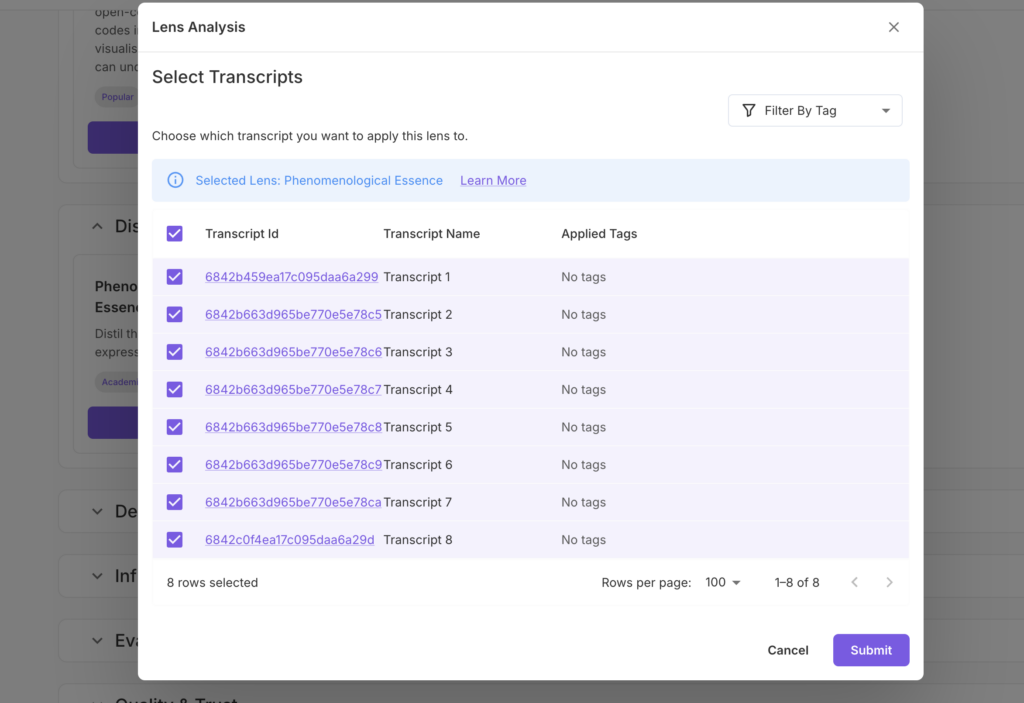Open the Rows per page dropdown

722,582
